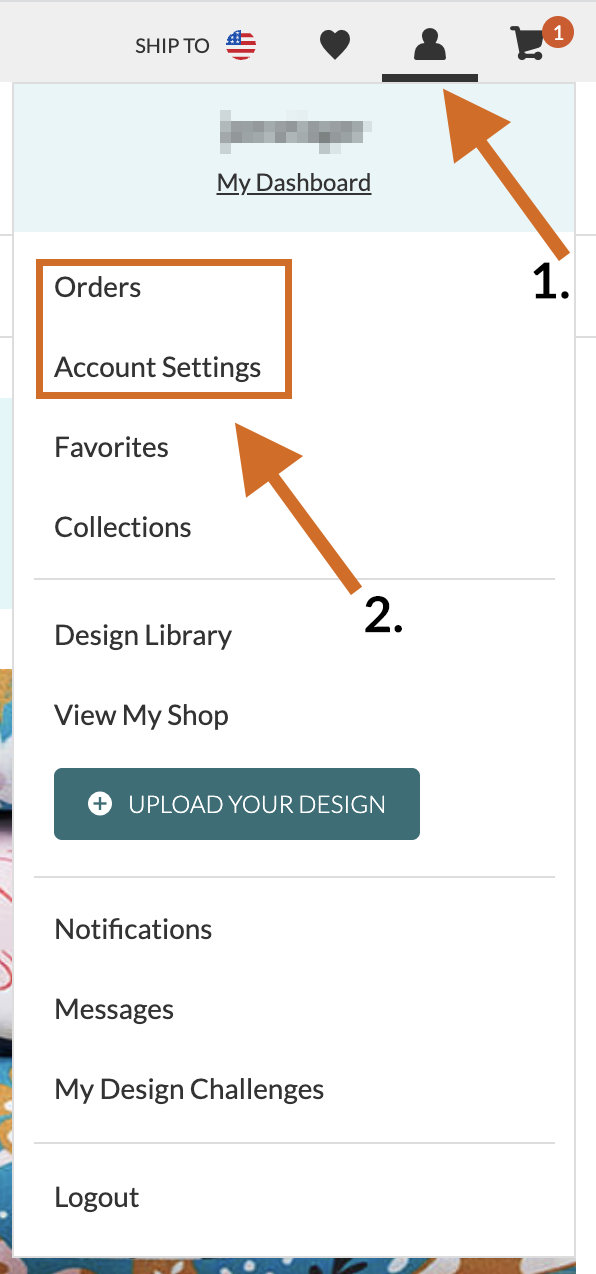Open Collections
The image size is (596, 1274).
click(x=122, y=527)
